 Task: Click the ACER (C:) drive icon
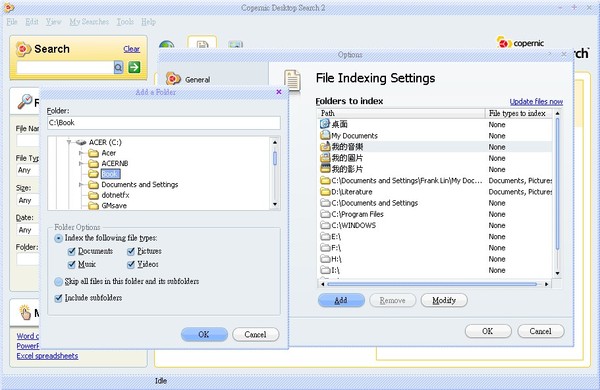coord(81,142)
